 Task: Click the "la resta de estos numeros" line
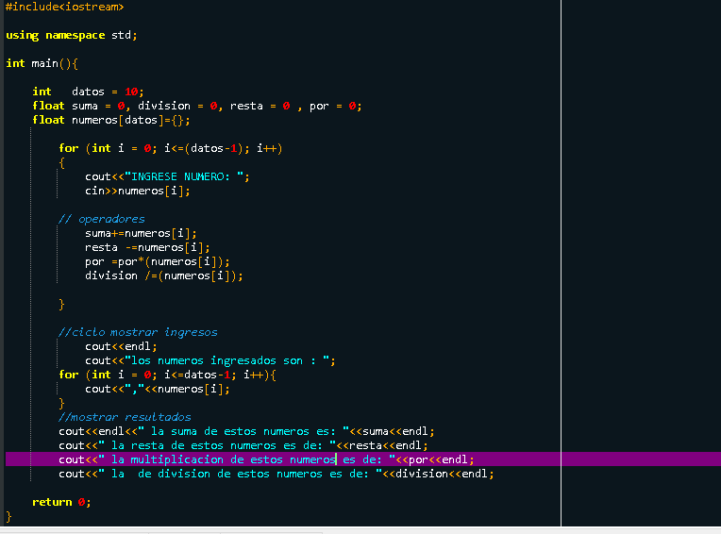243,446
